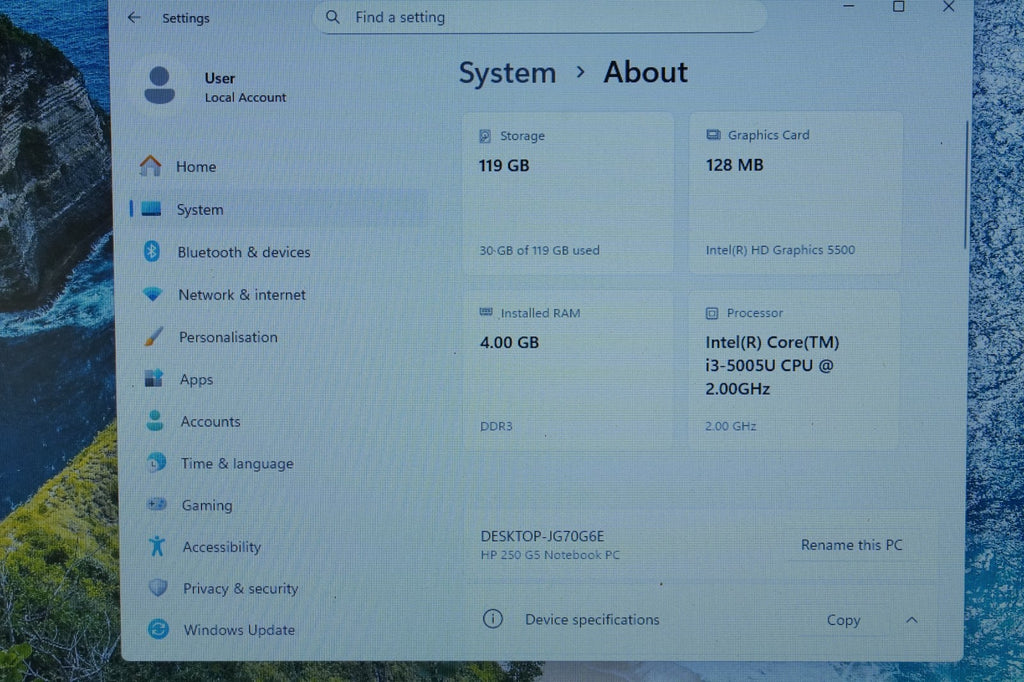Select System in the sidebar
This screenshot has width=1024, height=682.
point(200,210)
